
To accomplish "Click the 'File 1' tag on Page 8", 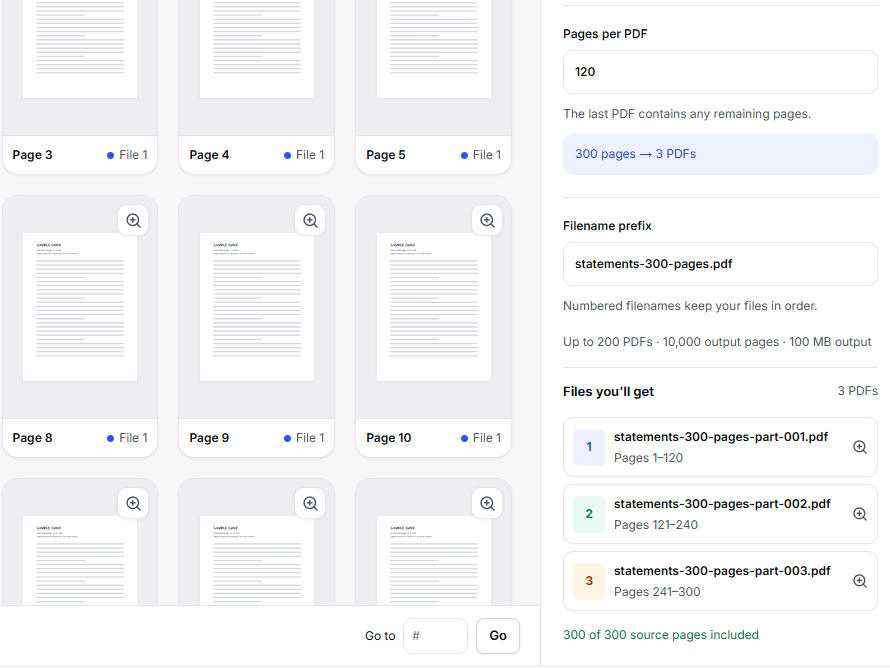I will 127,438.
